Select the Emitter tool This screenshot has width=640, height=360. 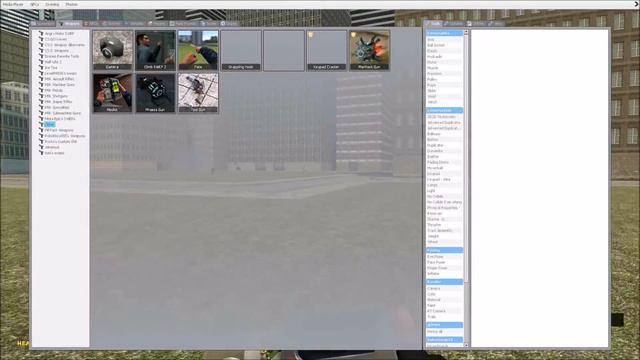[x=444, y=157]
